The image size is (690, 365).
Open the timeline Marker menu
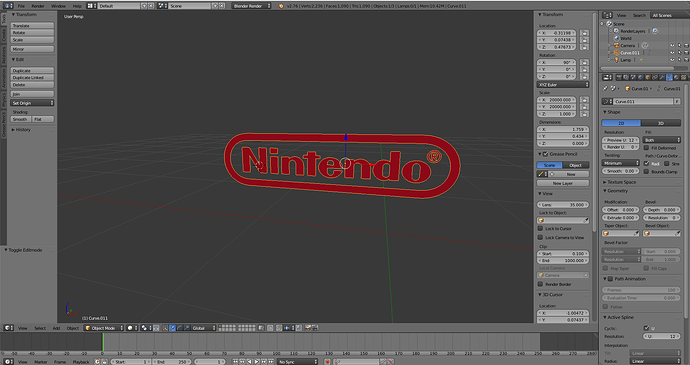41,362
